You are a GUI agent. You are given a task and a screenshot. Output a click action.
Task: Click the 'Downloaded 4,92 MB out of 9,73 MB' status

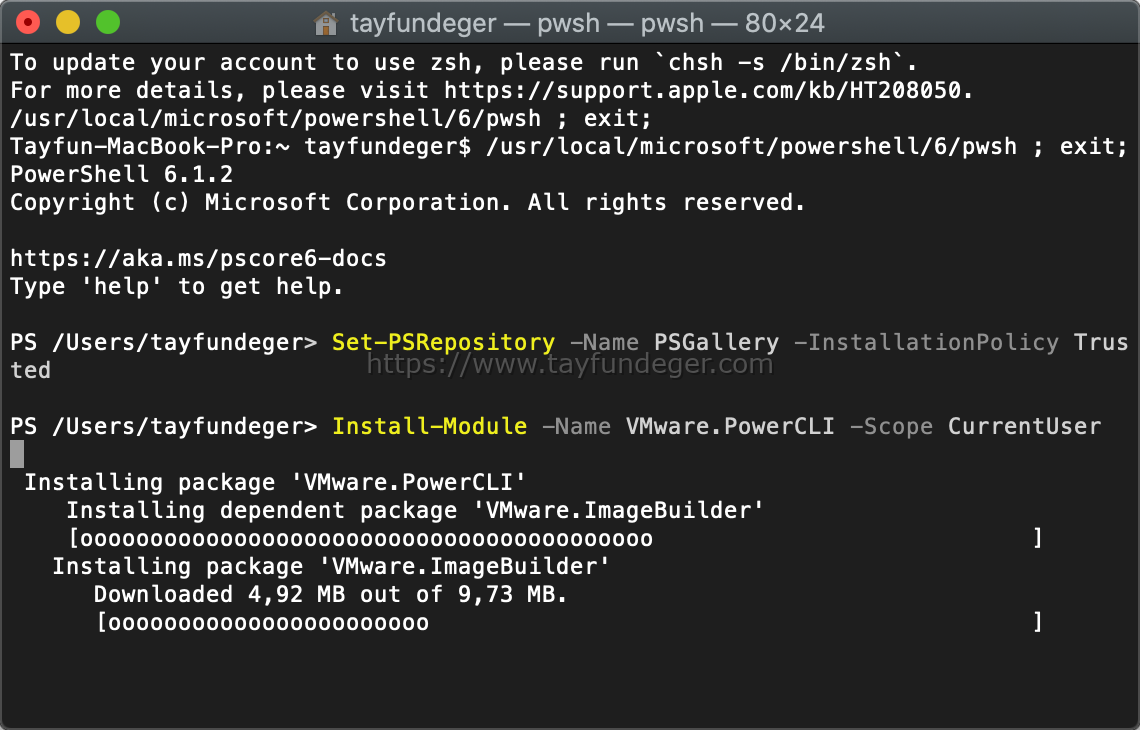(330, 594)
